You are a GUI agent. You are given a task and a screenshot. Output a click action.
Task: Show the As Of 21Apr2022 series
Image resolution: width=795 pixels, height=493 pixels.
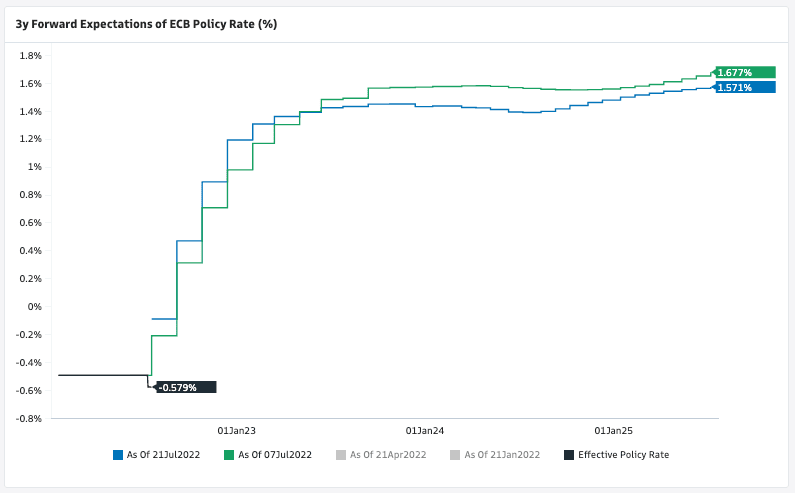388,455
